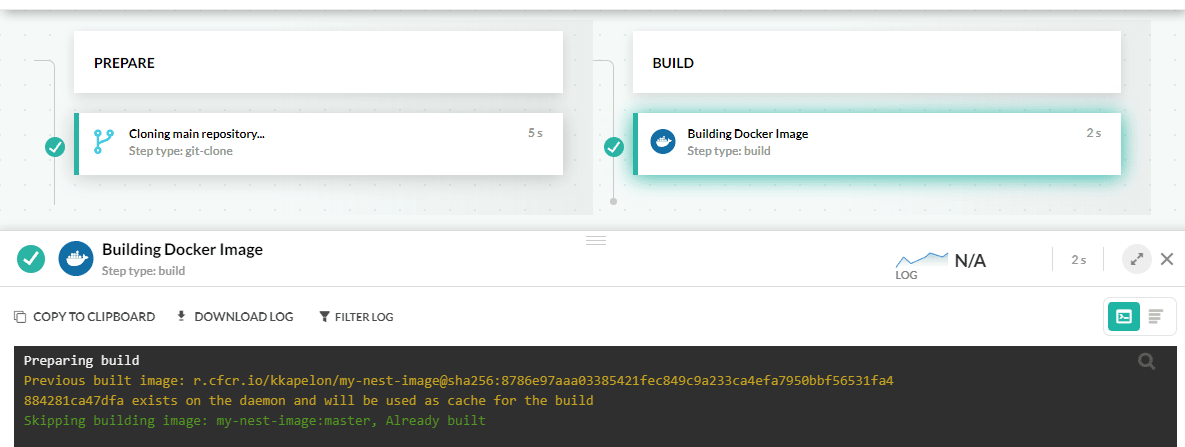Open the Filter Log options
The height and width of the screenshot is (447, 1185).
point(356,317)
